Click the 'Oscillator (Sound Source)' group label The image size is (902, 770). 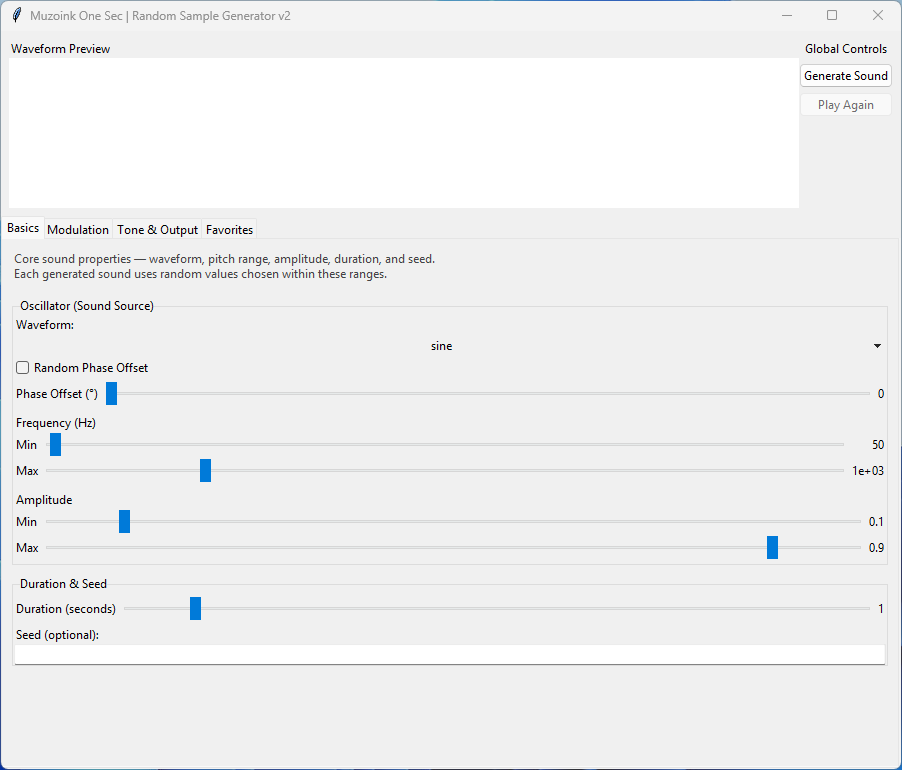87,306
